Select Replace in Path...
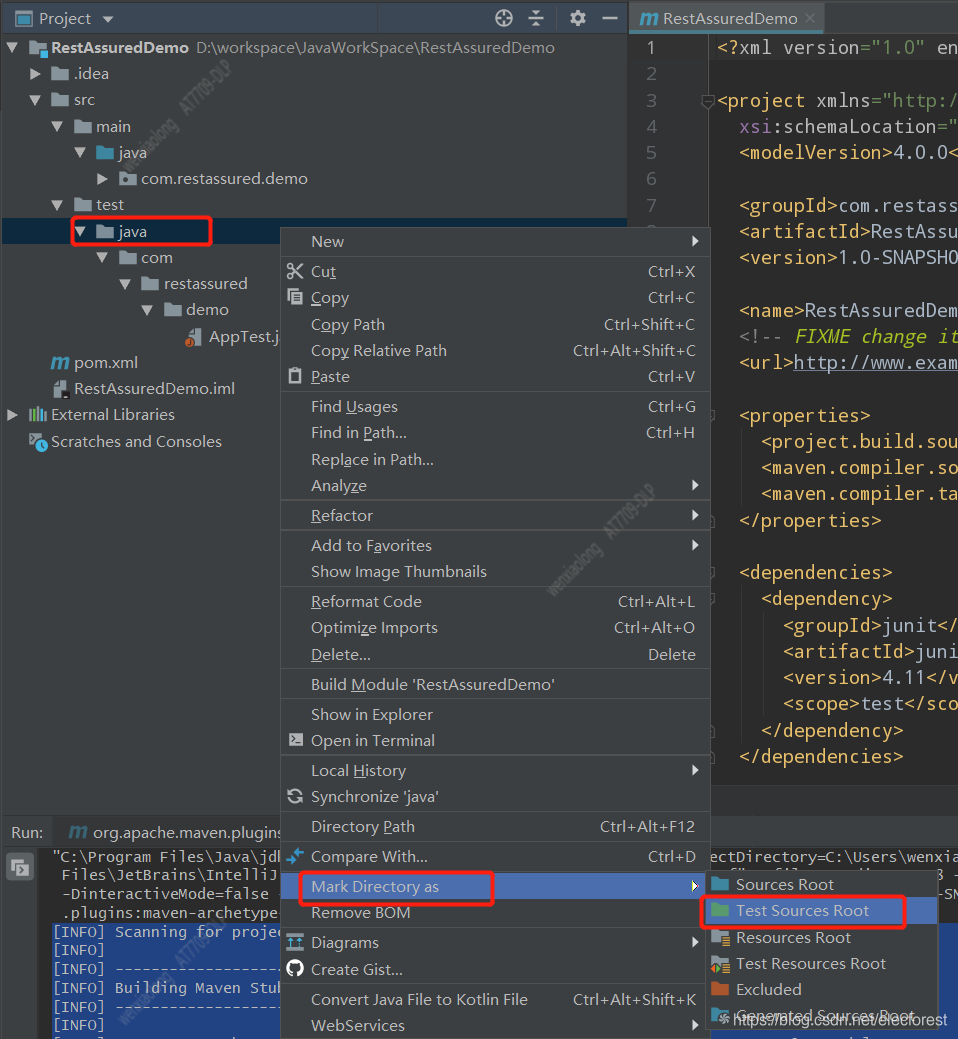Viewport: 958px width, 1039px height. coord(496,459)
